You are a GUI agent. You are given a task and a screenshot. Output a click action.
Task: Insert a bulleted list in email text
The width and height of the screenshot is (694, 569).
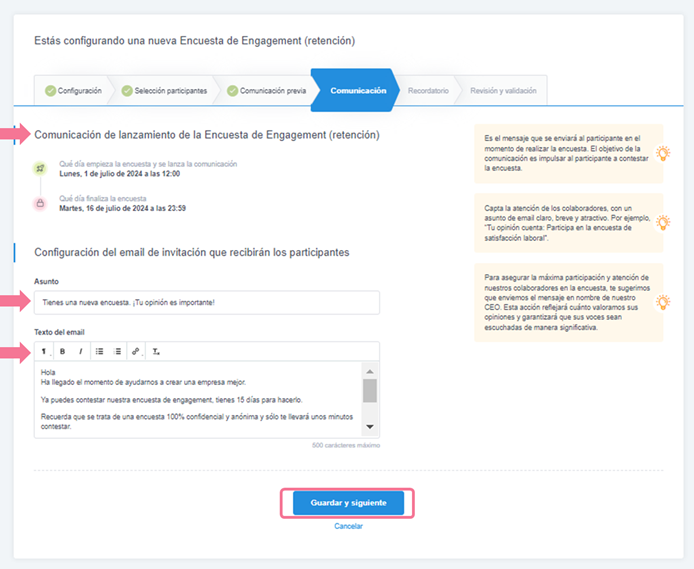pyautogui.click(x=99, y=352)
